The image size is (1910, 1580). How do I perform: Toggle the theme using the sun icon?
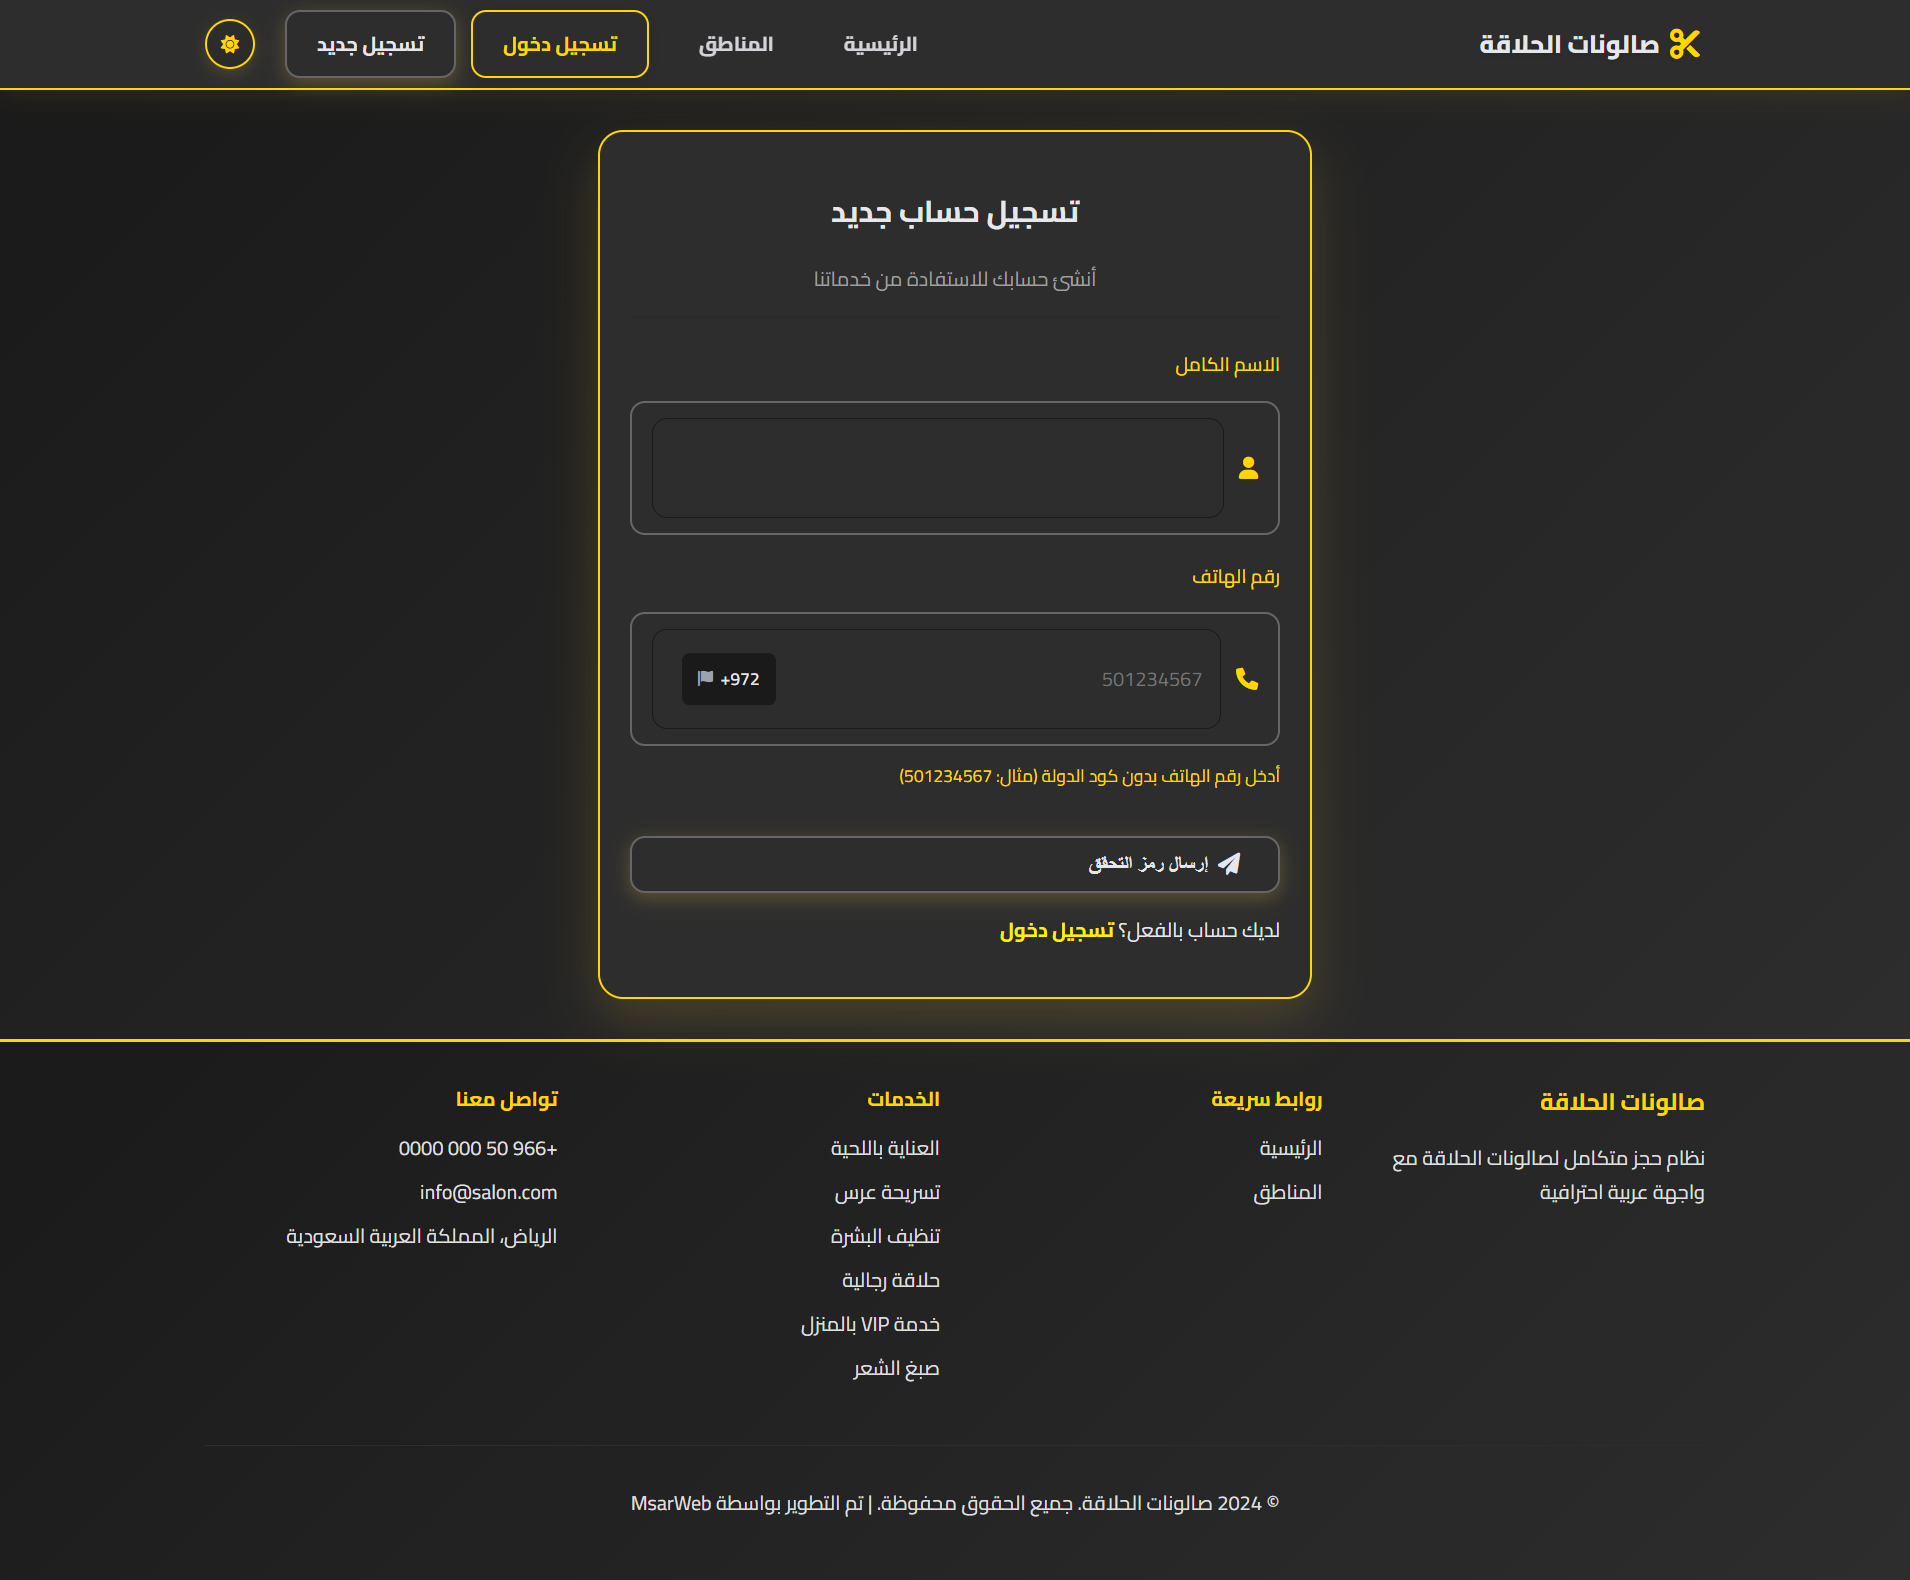pos(229,43)
